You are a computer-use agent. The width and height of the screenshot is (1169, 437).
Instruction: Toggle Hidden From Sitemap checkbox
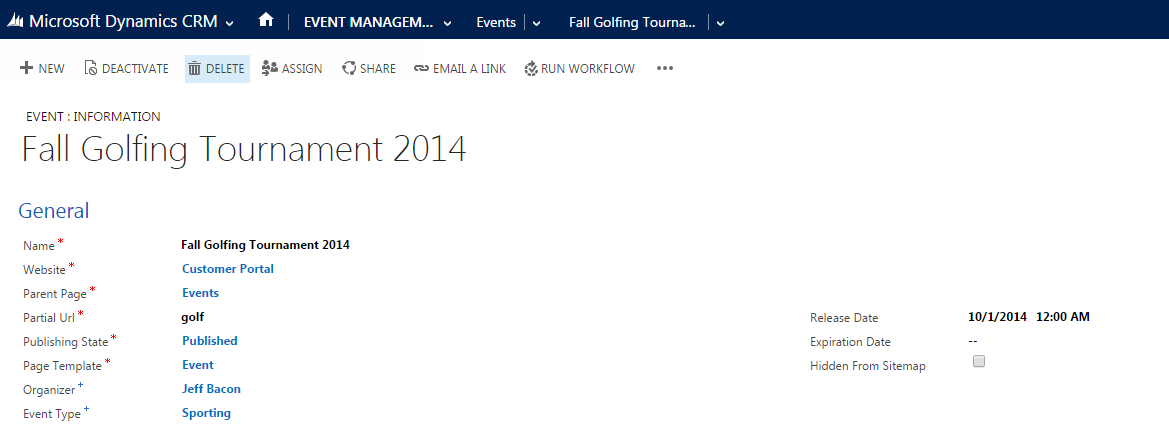coord(979,361)
